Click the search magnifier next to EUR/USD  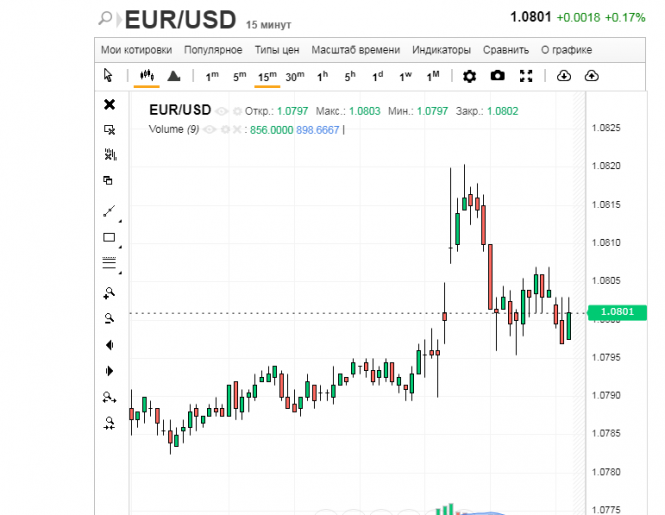(x=105, y=18)
